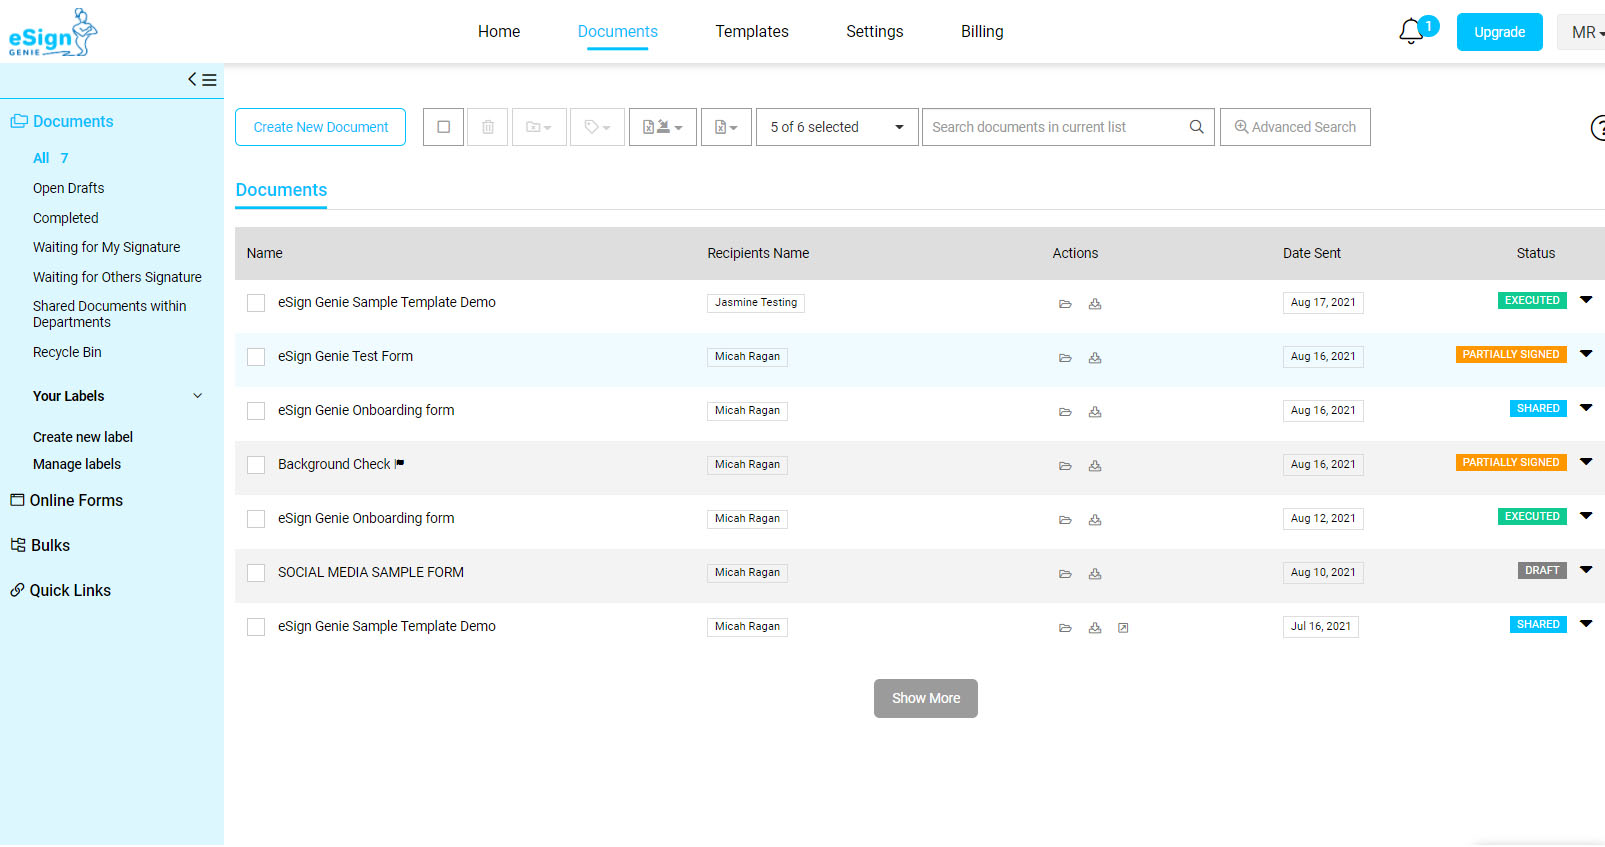Image resolution: width=1605 pixels, height=847 pixels.
Task: Open folder icon for Background Check row
Action: click(1065, 466)
